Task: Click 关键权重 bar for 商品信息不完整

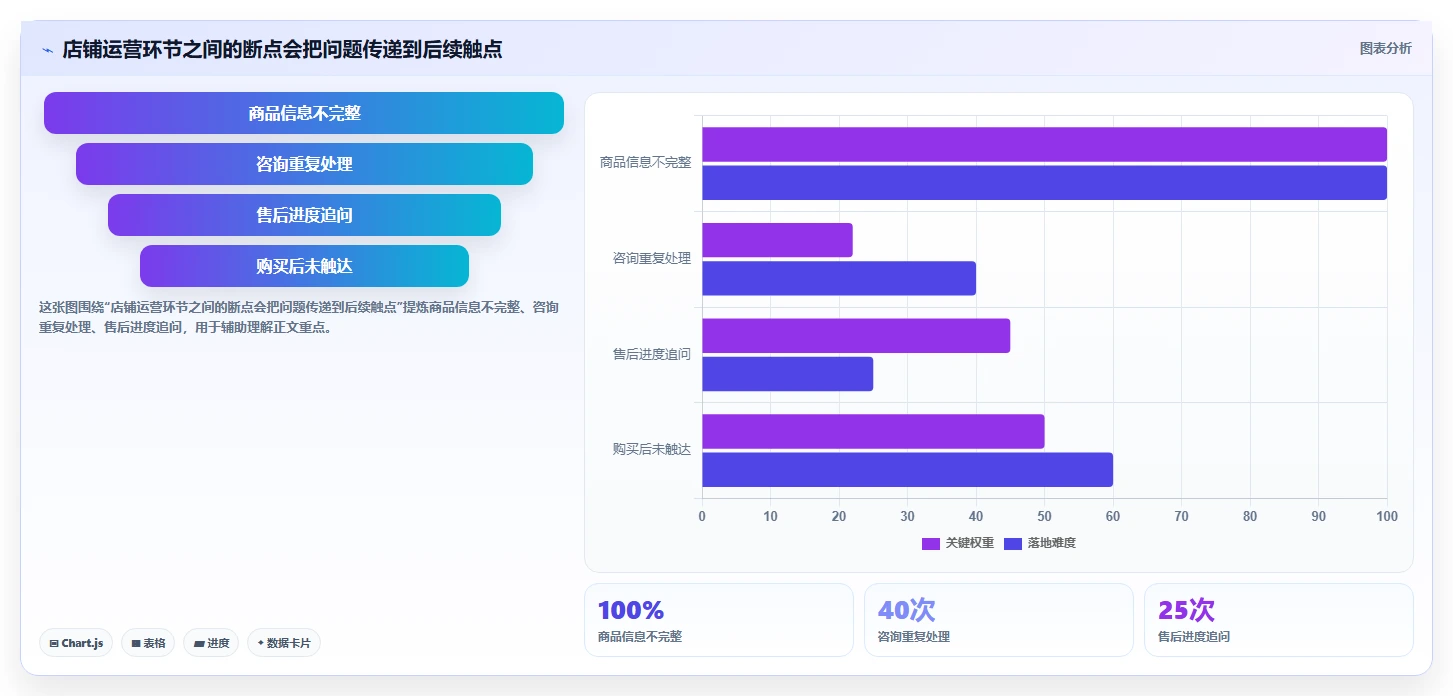Action: click(1044, 144)
